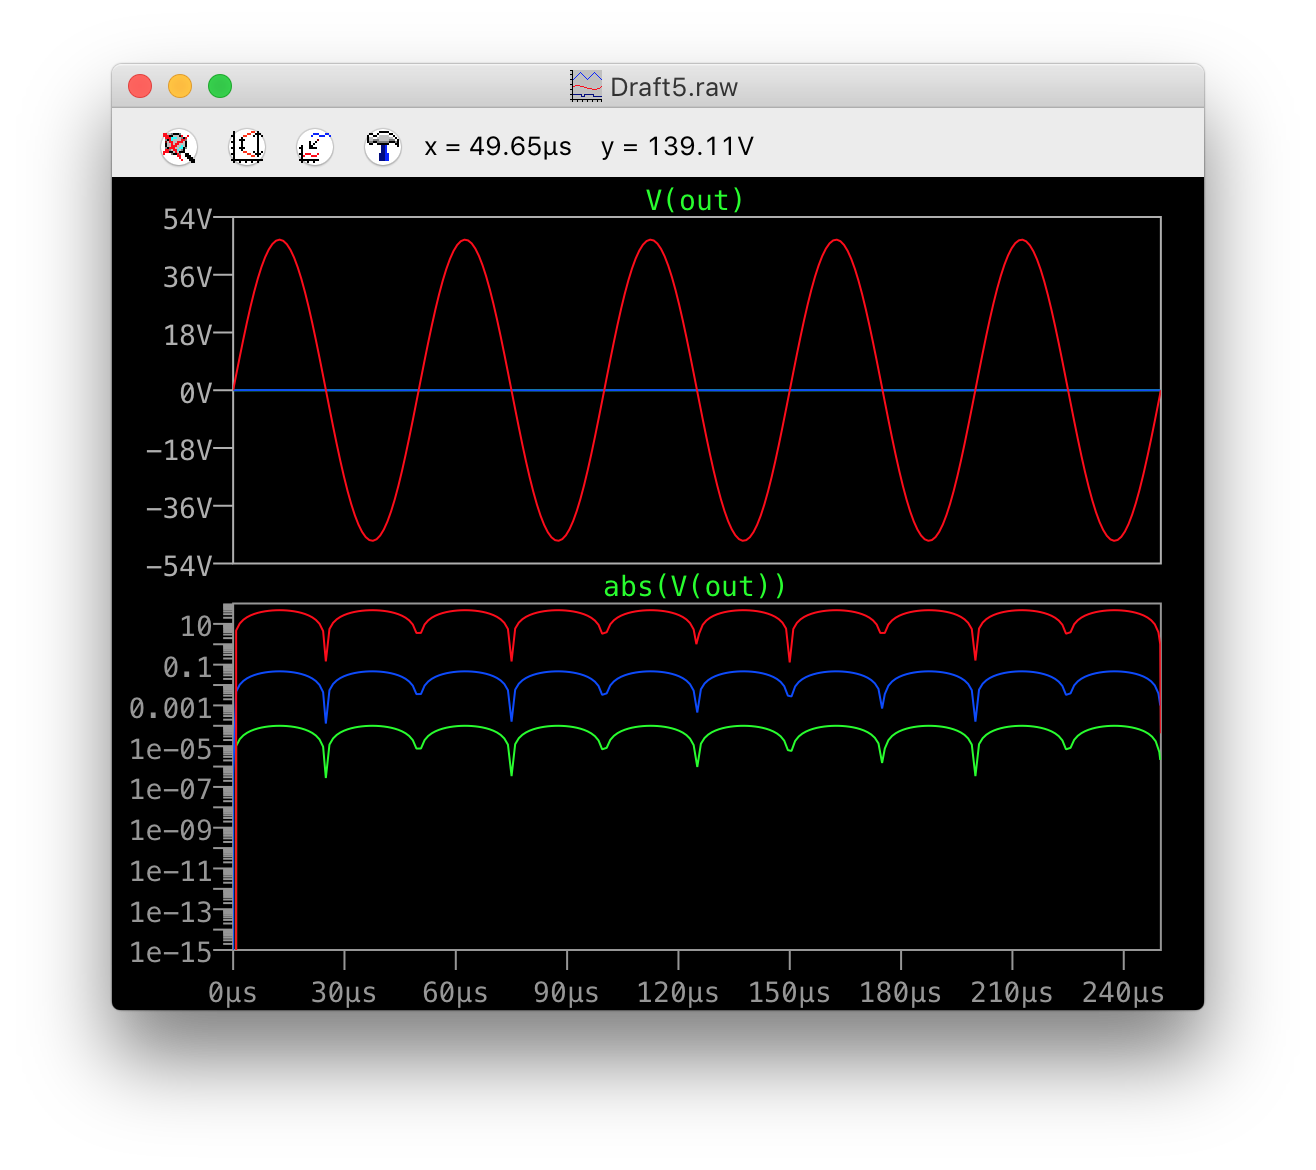This screenshot has height=1170, width=1316.
Task: Close the Draft5.raw window
Action: 140,87
